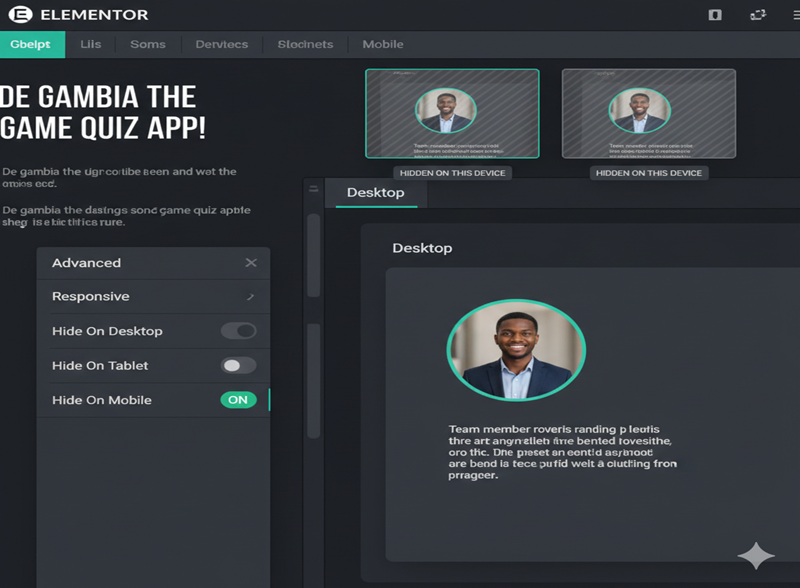Click the small collapse icon left of Desktop tab
800x588 pixels.
click(x=314, y=189)
